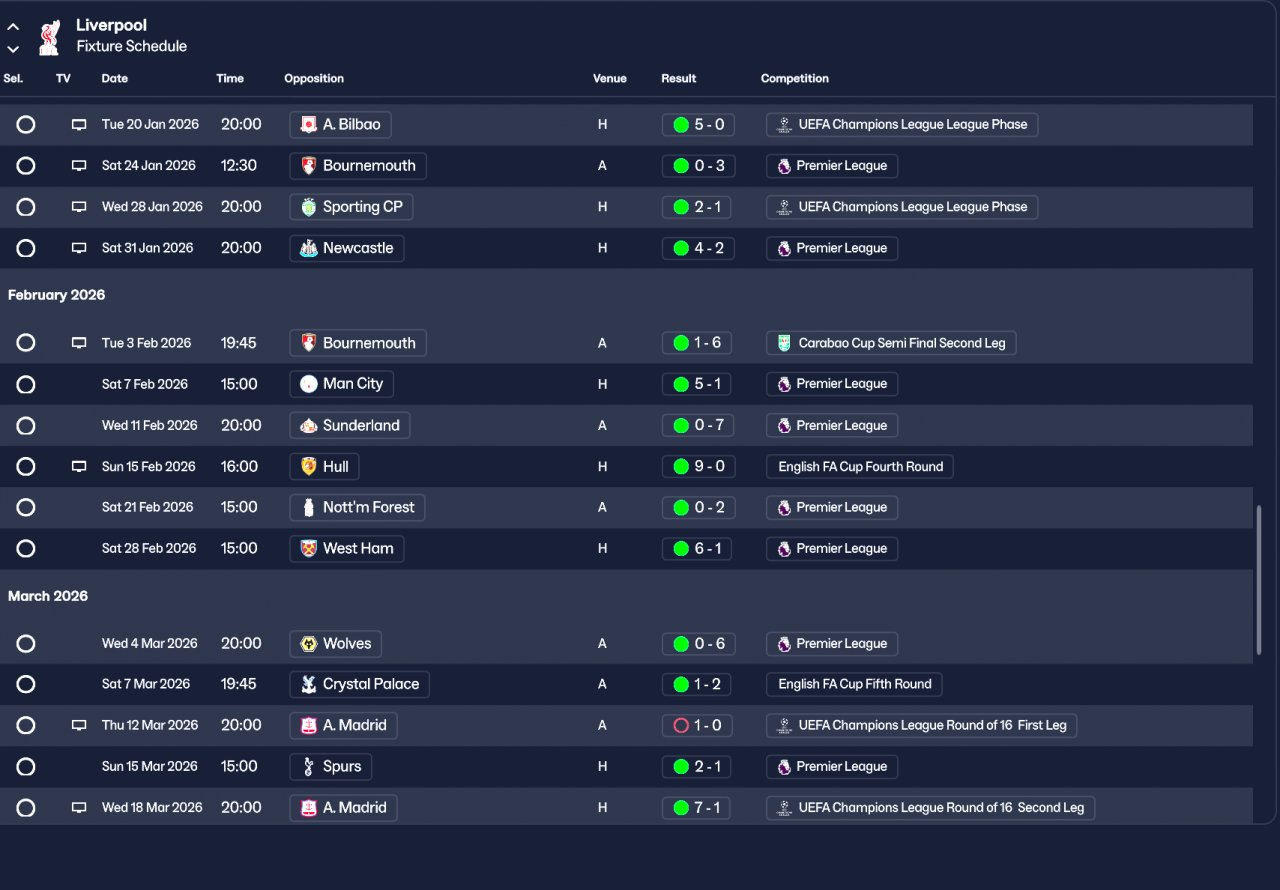Click the Man City club badge

click(309, 384)
